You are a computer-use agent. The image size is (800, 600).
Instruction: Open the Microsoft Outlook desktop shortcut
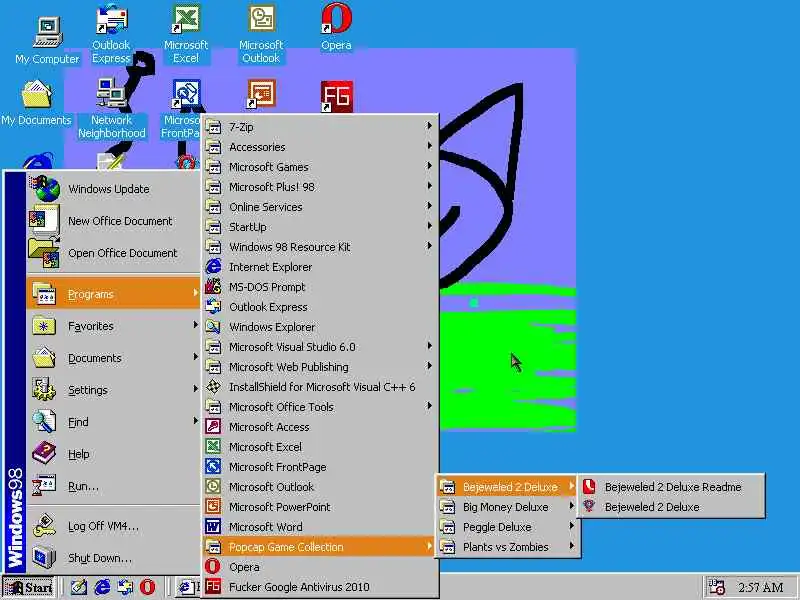click(261, 33)
